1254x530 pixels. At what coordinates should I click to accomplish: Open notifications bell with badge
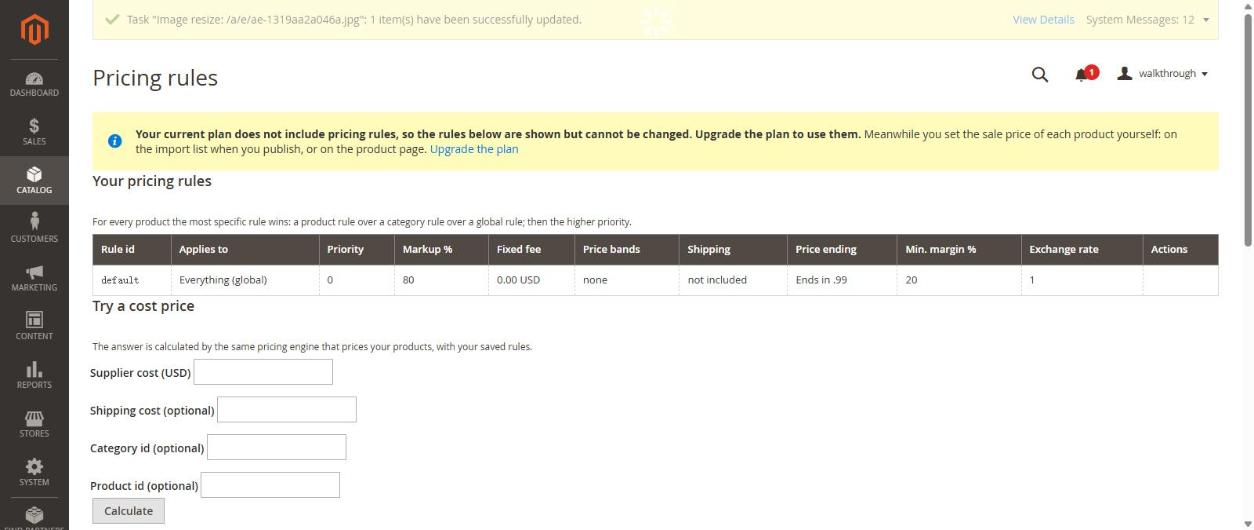pyautogui.click(x=1086, y=74)
